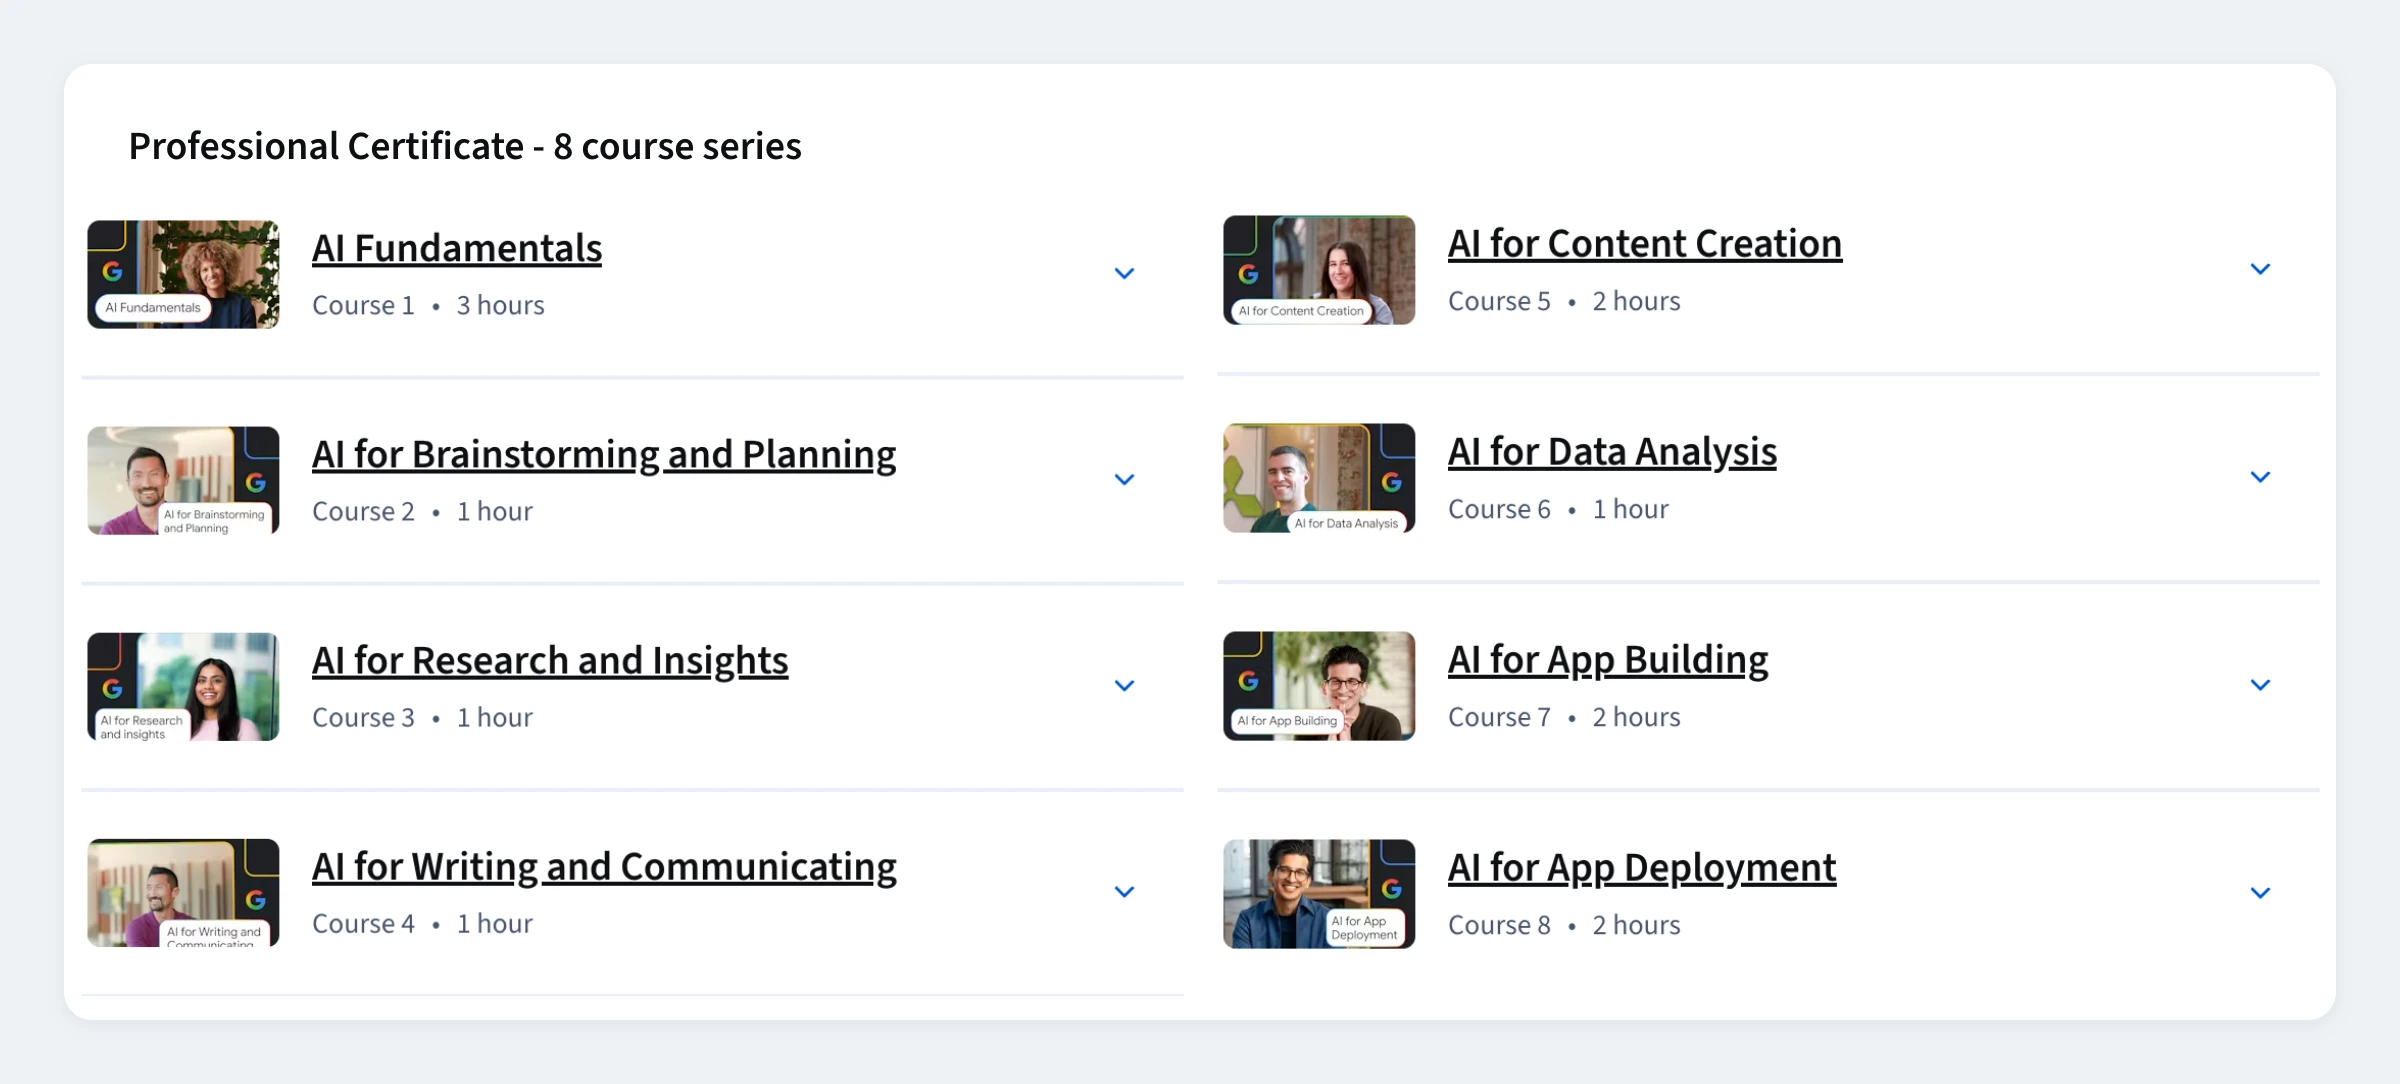Open the AI Fundamentals course link
Viewport: 2400px width, 1084px height.
point(457,248)
